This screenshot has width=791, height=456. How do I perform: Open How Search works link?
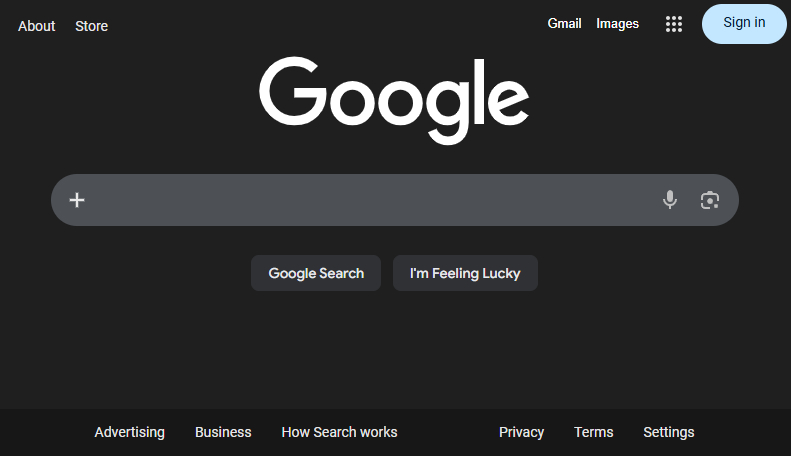[x=339, y=432]
